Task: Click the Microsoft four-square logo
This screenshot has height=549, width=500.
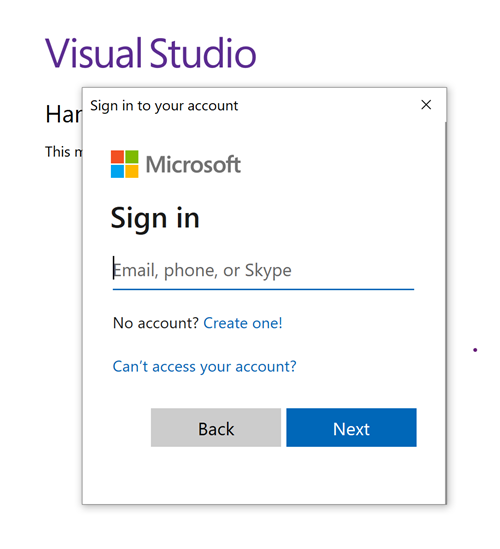Action: 125,164
